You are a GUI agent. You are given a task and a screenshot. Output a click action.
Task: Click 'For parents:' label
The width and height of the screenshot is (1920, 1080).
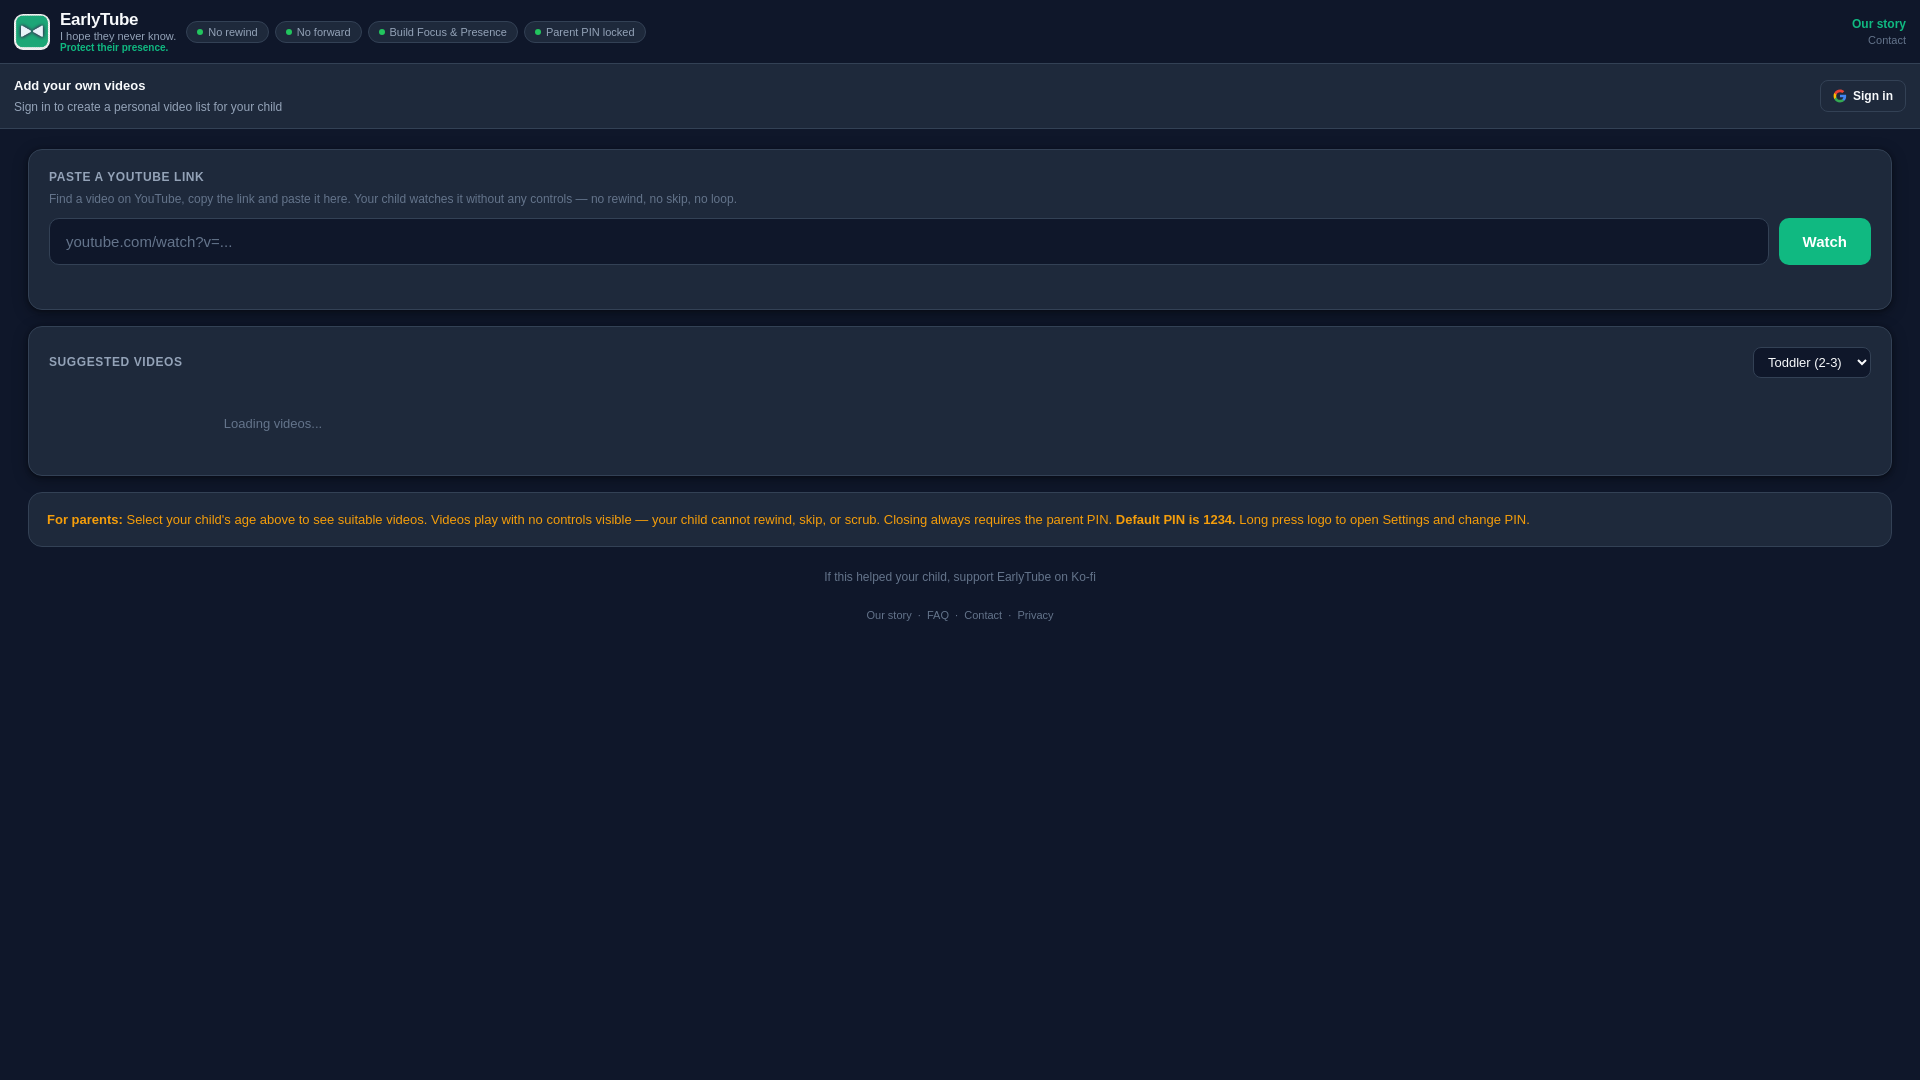[85, 520]
